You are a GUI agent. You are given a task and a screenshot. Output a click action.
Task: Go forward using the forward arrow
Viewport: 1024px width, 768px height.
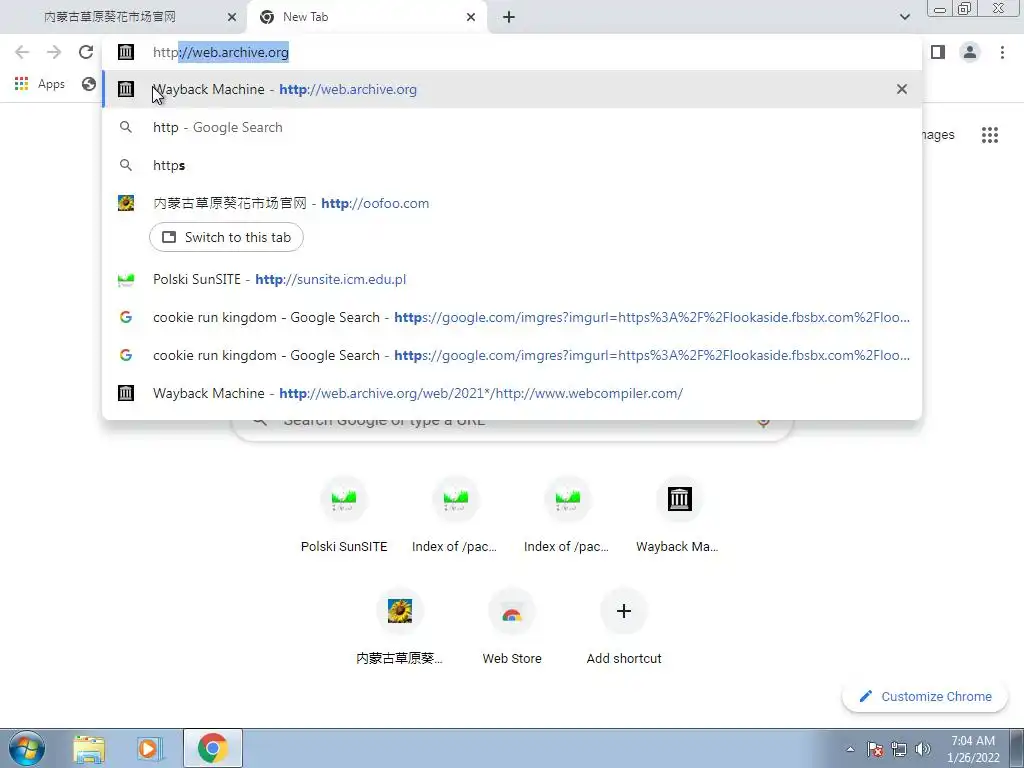(54, 52)
